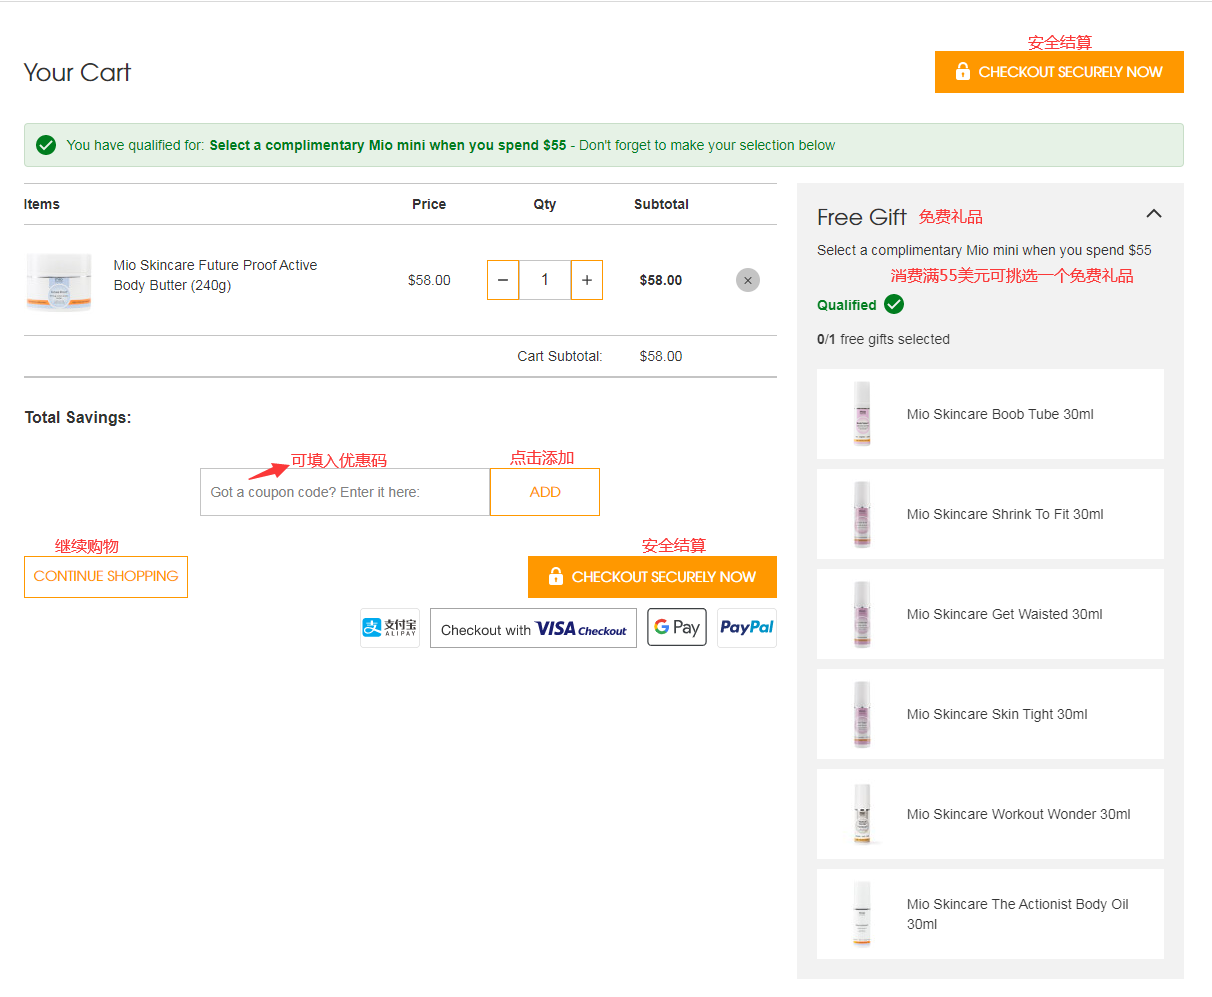Image resolution: width=1212 pixels, height=997 pixels.
Task: Click ADD to apply coupon code
Action: [545, 492]
